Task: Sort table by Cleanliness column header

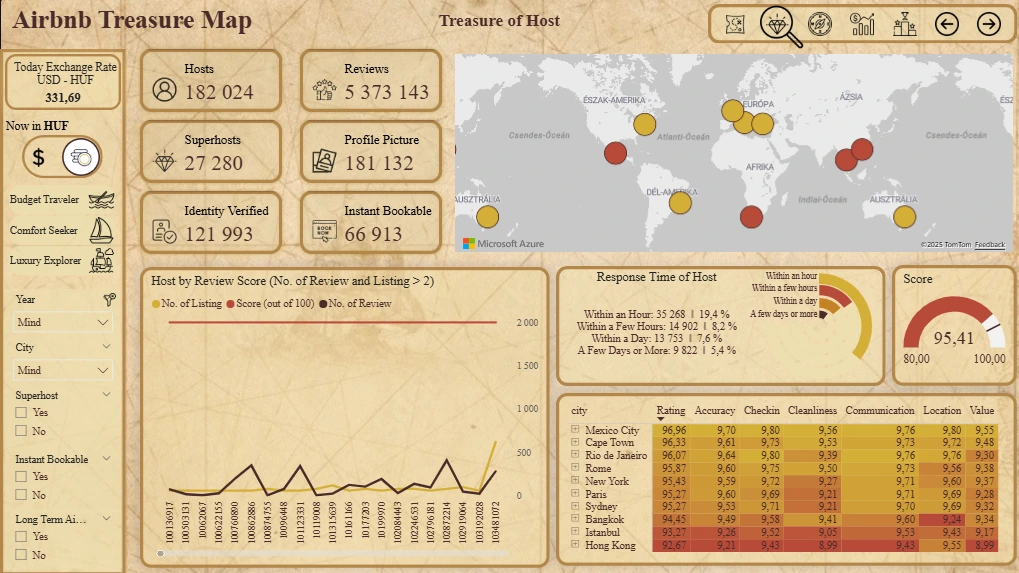Action: pyautogui.click(x=812, y=411)
